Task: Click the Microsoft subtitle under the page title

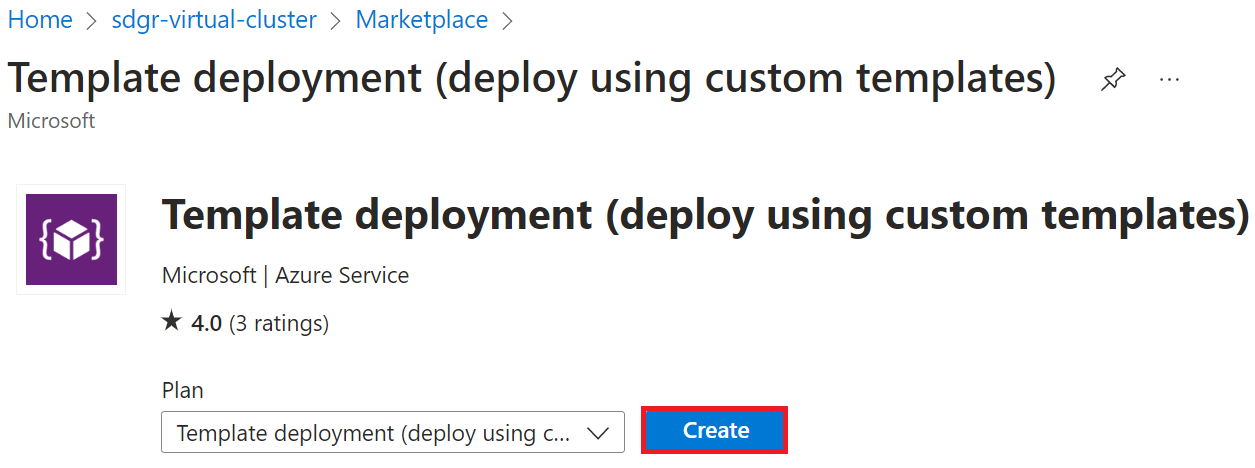Action: coord(51,120)
